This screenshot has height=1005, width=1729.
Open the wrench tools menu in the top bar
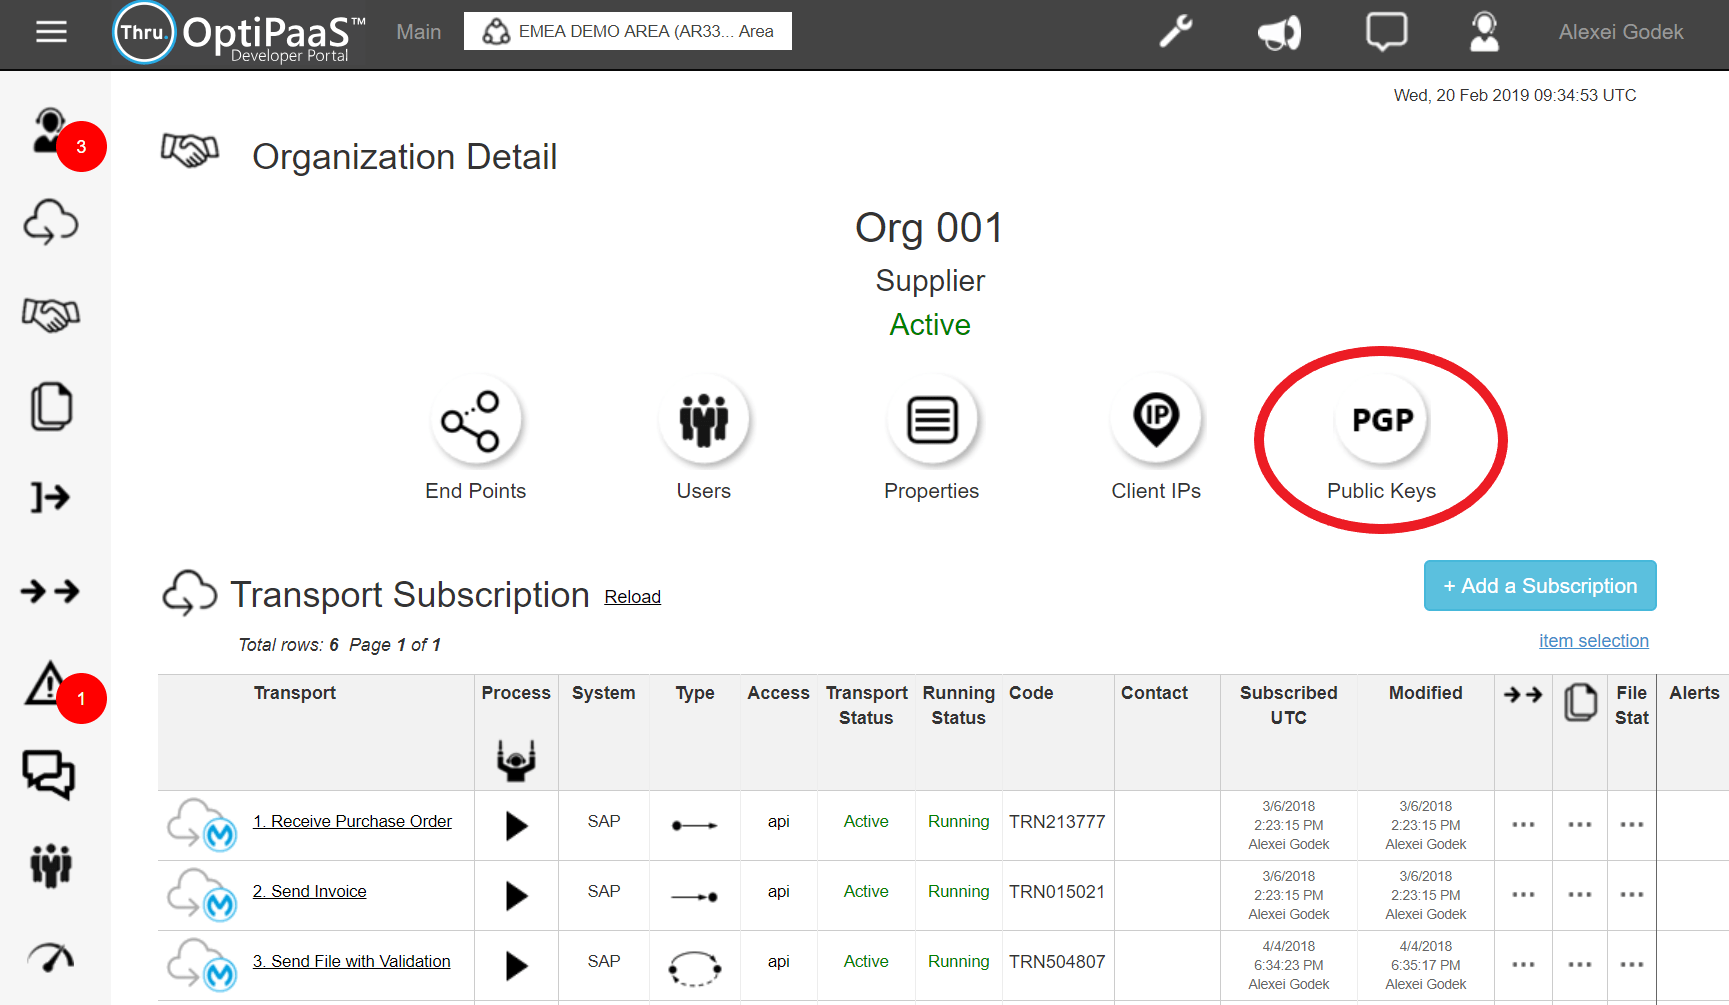click(x=1177, y=32)
